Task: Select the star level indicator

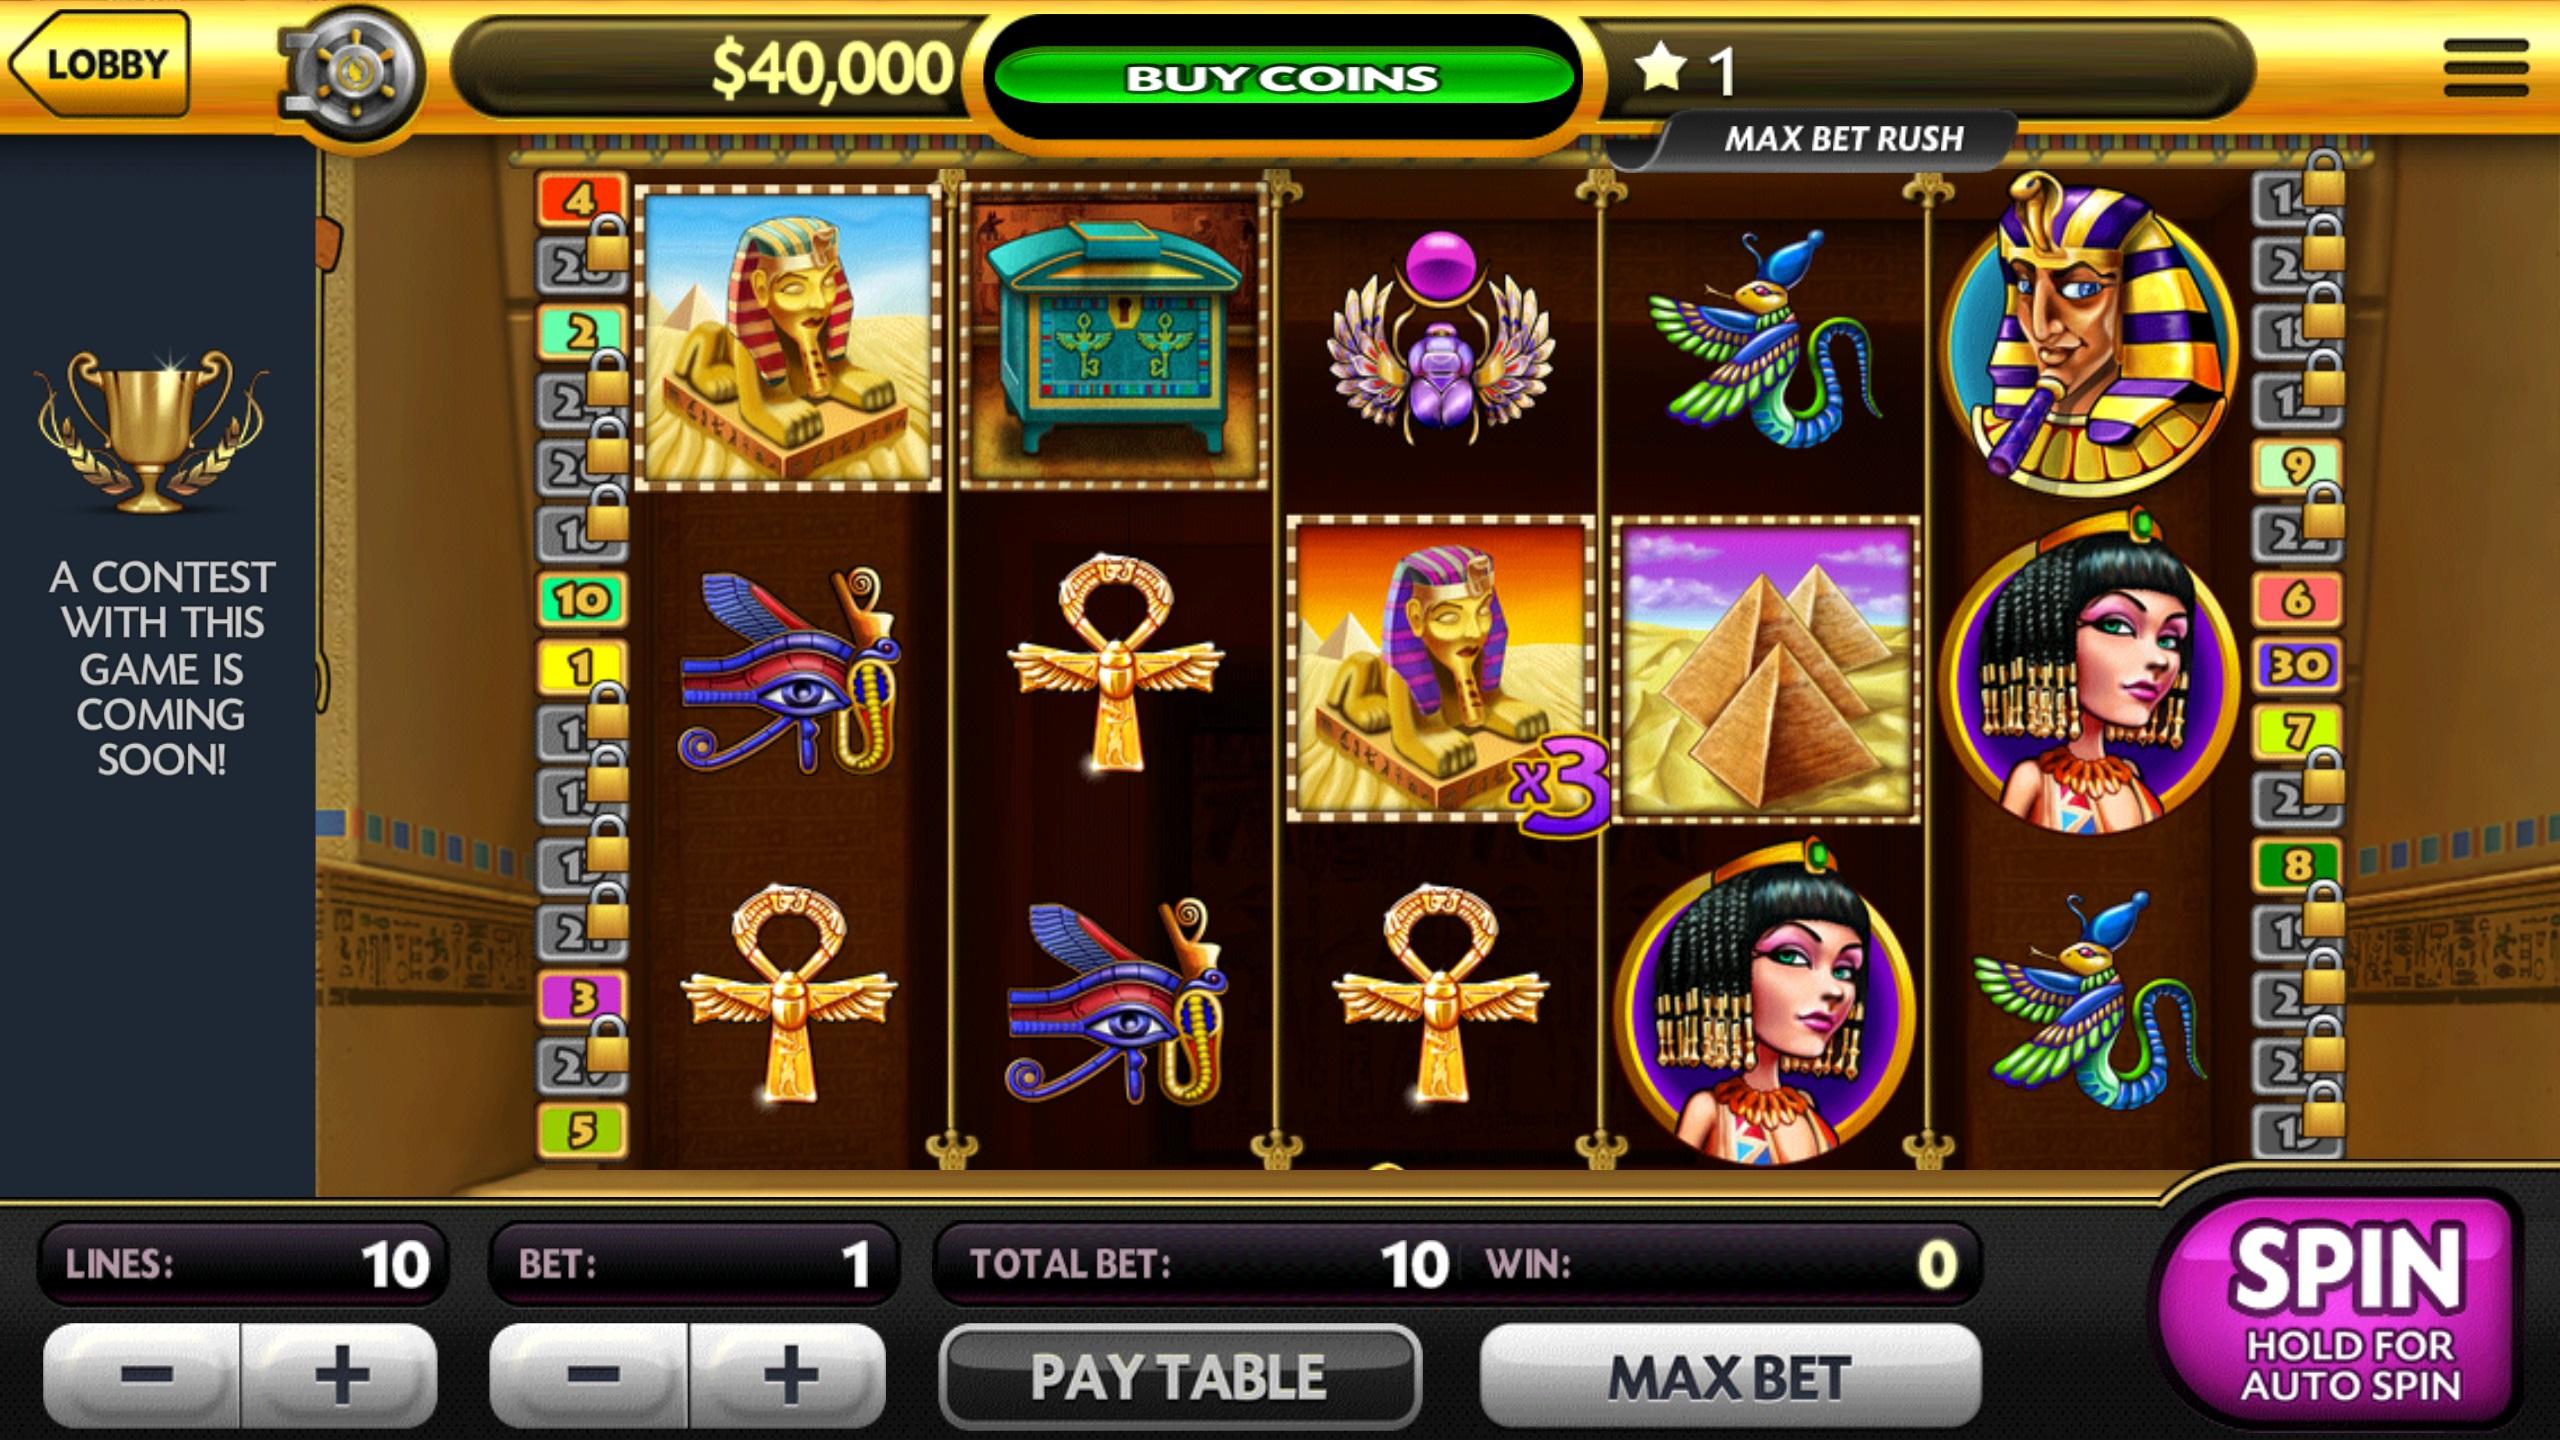Action: click(1686, 70)
